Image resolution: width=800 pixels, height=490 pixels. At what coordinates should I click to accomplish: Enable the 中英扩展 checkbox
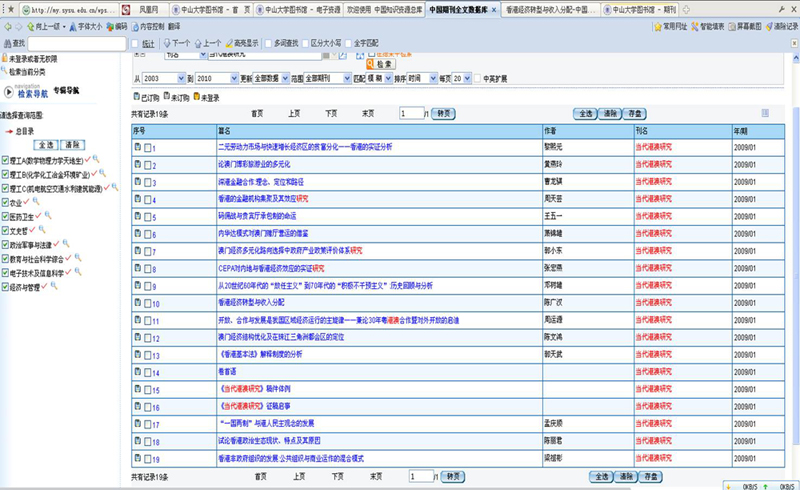[478, 77]
